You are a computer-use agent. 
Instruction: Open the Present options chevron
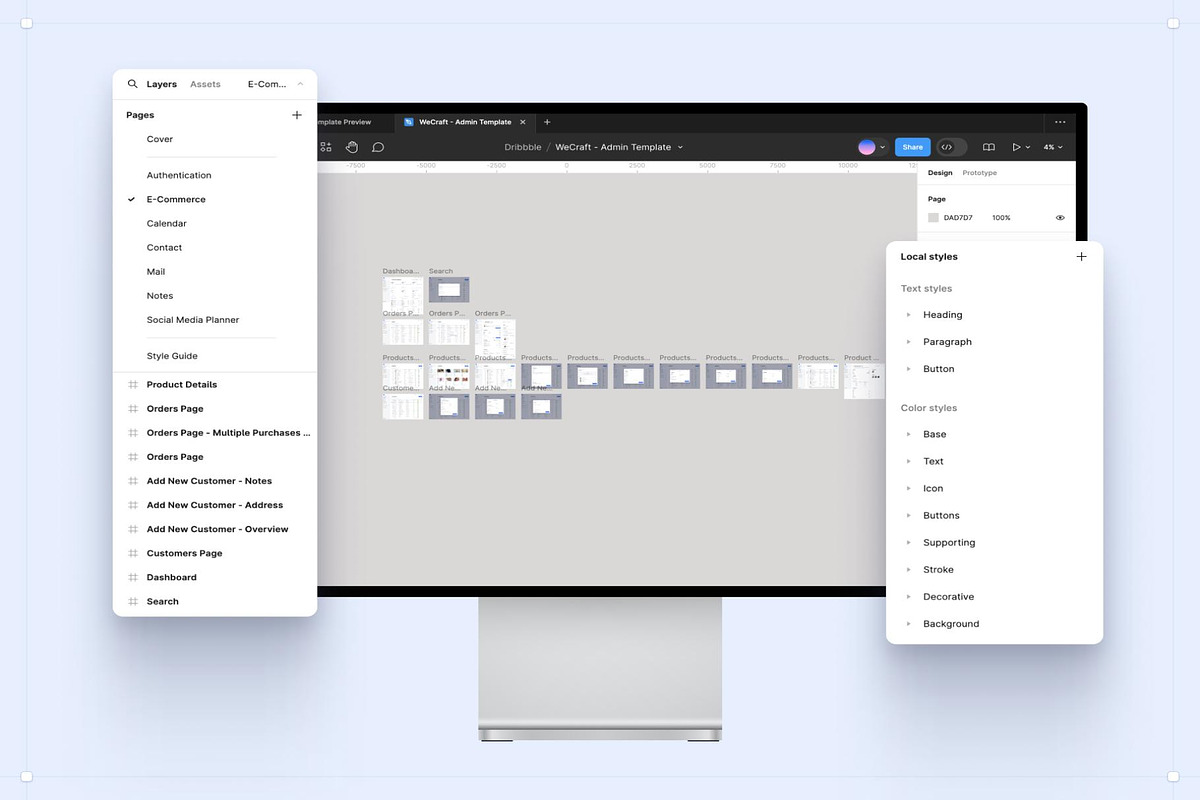coord(1028,147)
